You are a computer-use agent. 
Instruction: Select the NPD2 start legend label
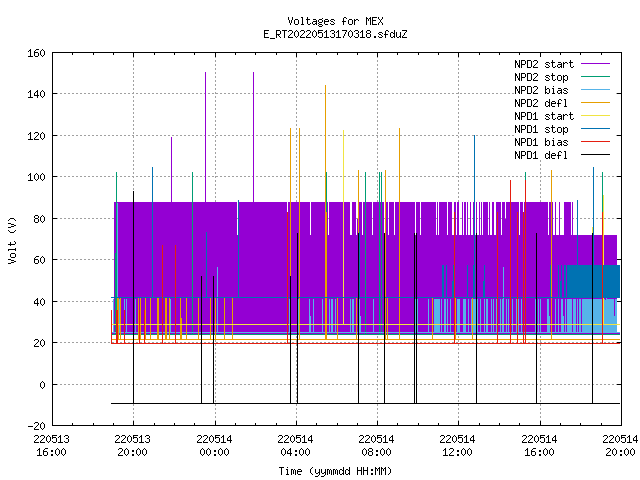pos(544,64)
